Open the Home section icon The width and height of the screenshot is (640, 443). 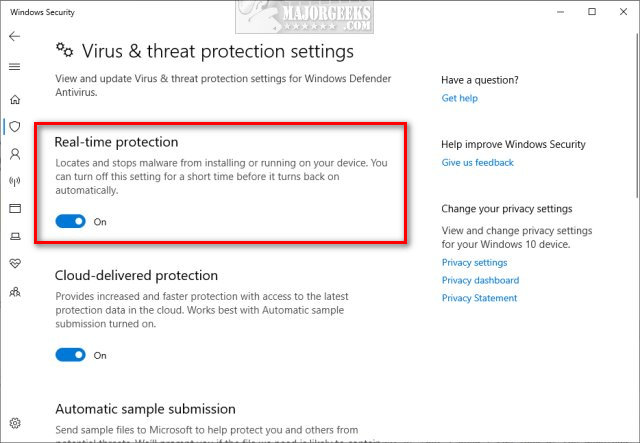(14, 99)
